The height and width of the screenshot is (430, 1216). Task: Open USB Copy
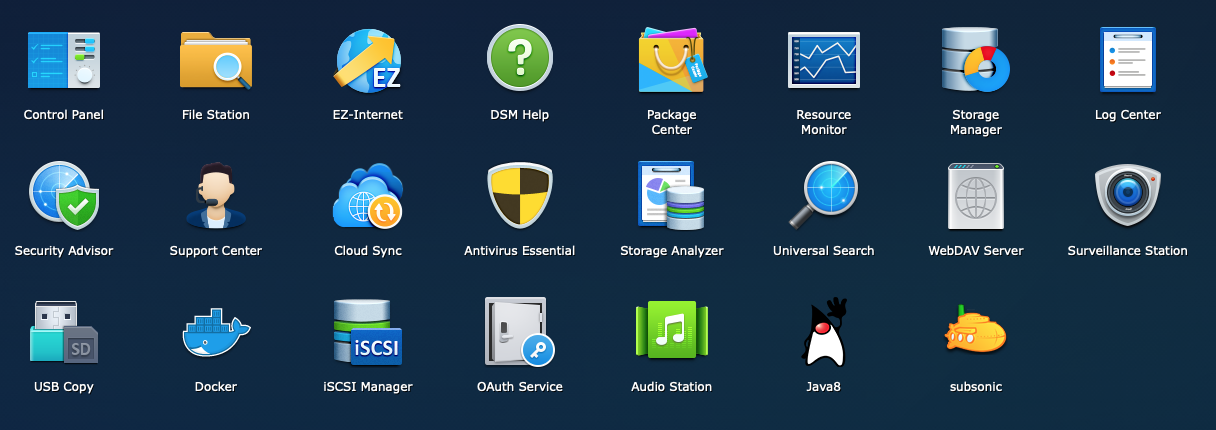pos(64,332)
